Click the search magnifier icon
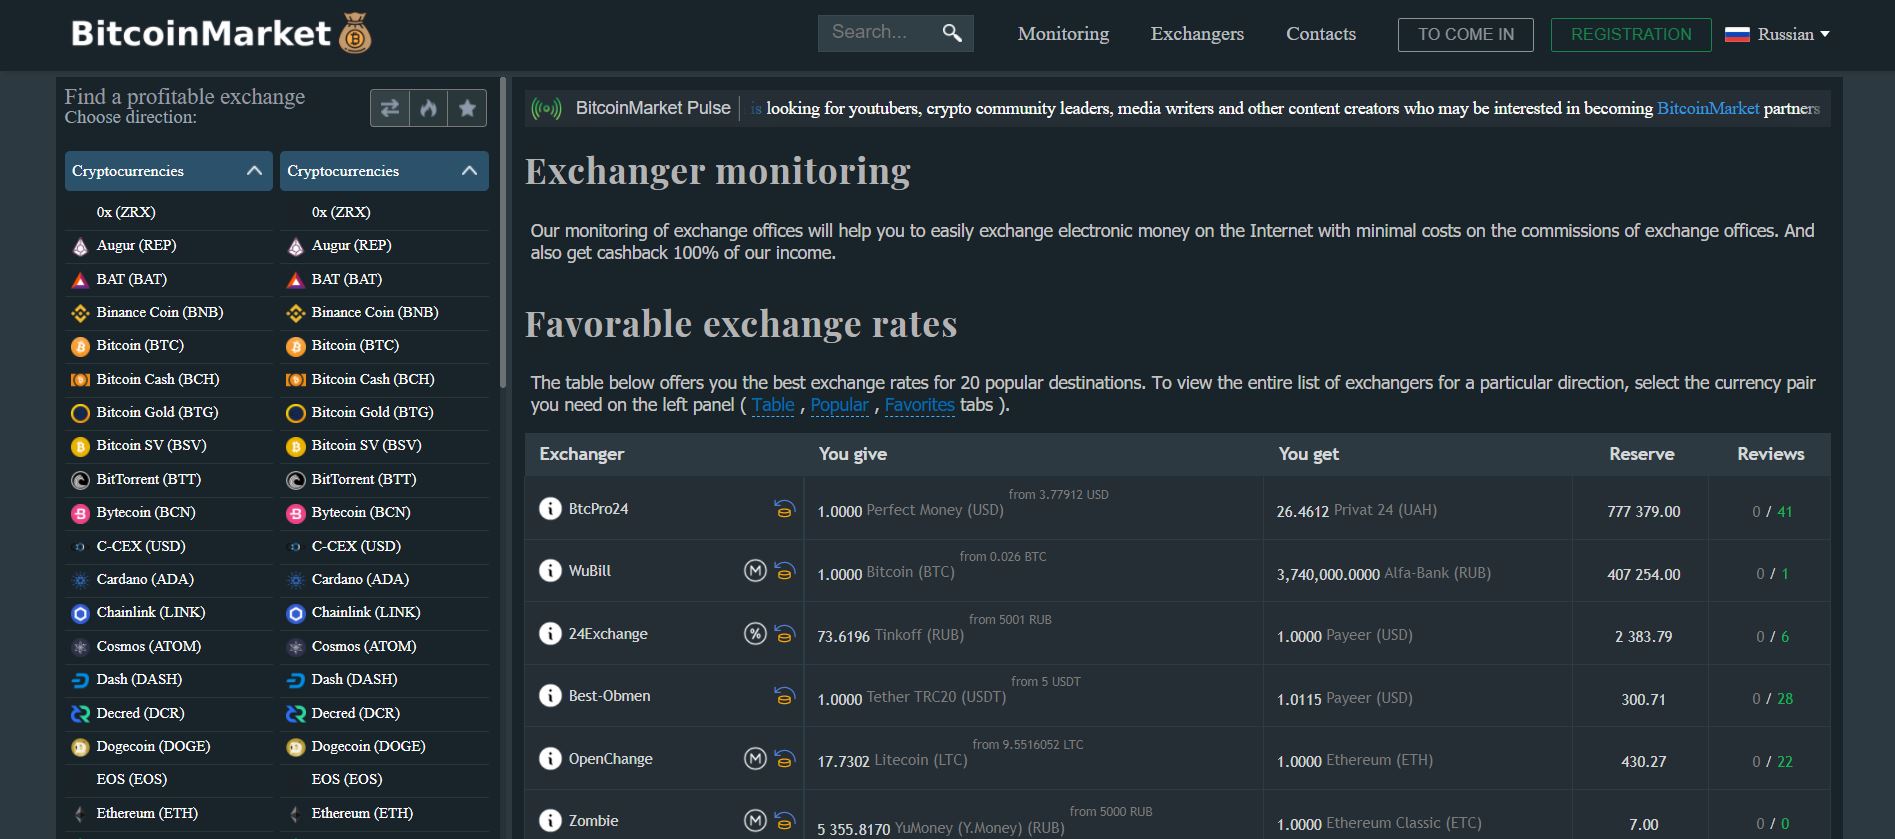 952,33
